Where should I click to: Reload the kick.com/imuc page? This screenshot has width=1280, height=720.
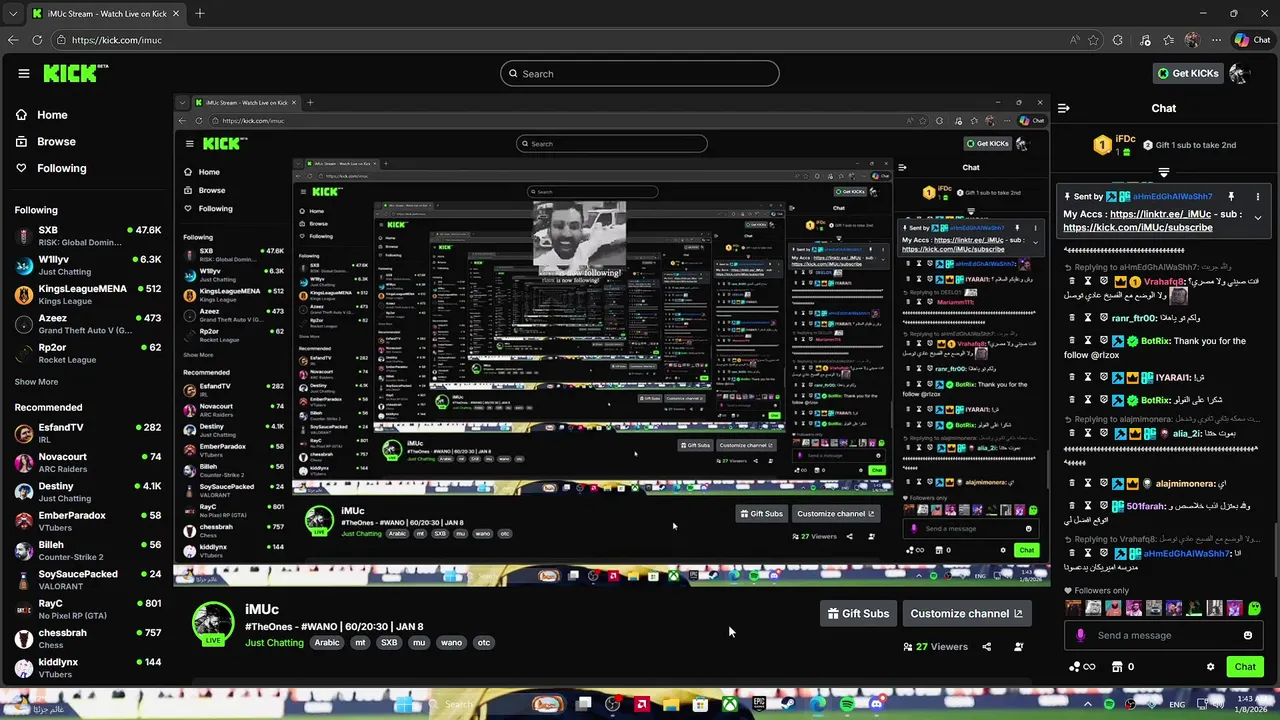(x=37, y=40)
